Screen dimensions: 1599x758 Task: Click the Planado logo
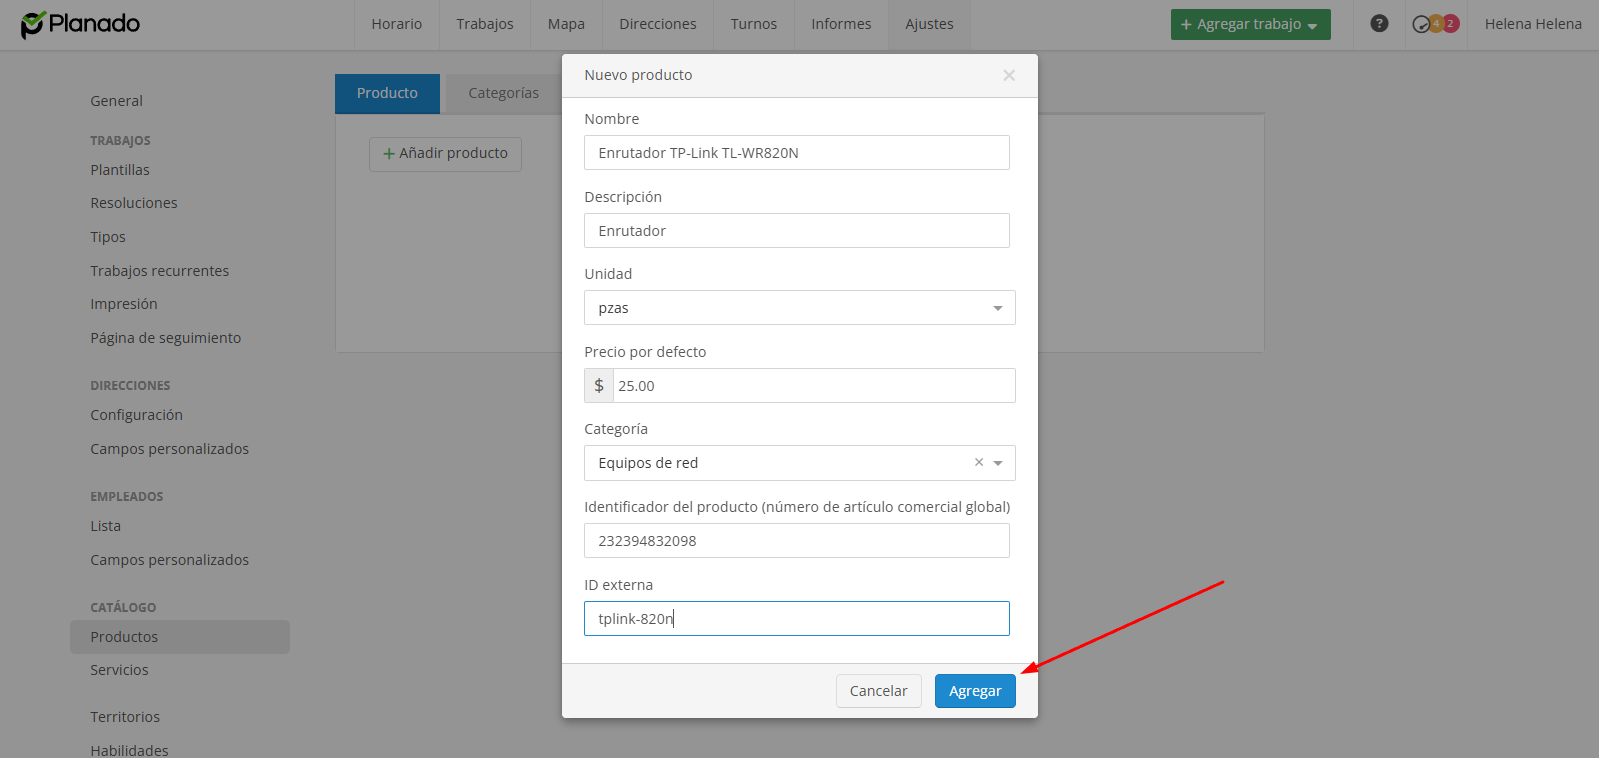click(x=80, y=24)
